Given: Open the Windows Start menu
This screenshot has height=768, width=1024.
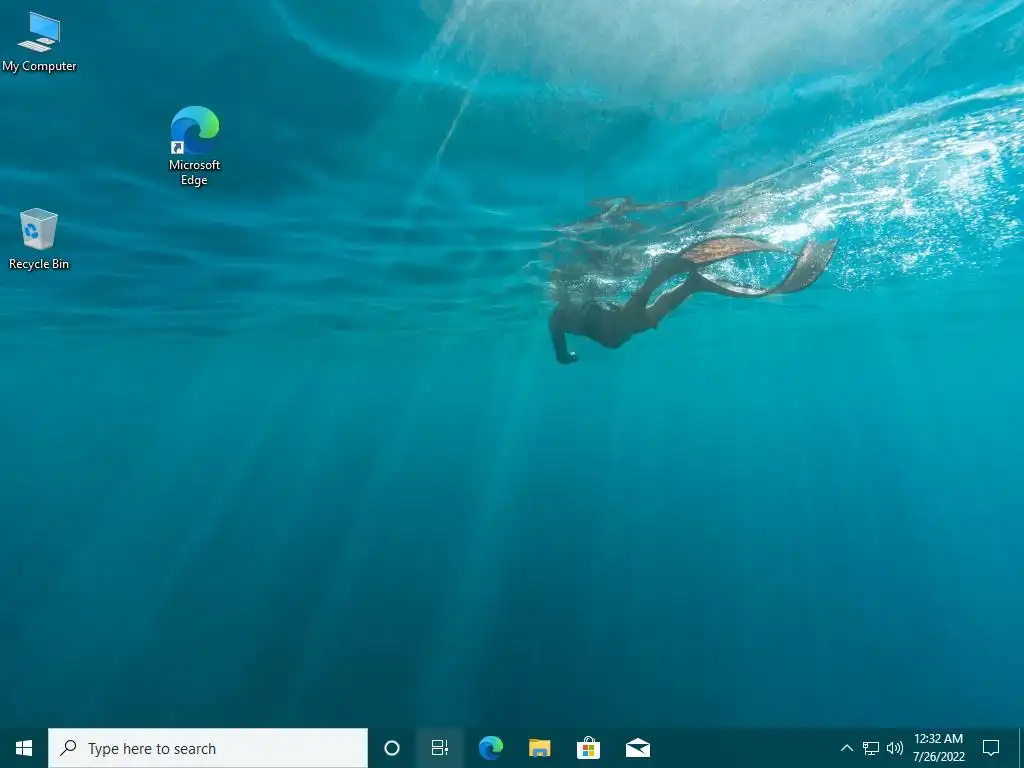Looking at the screenshot, I should 24,748.
